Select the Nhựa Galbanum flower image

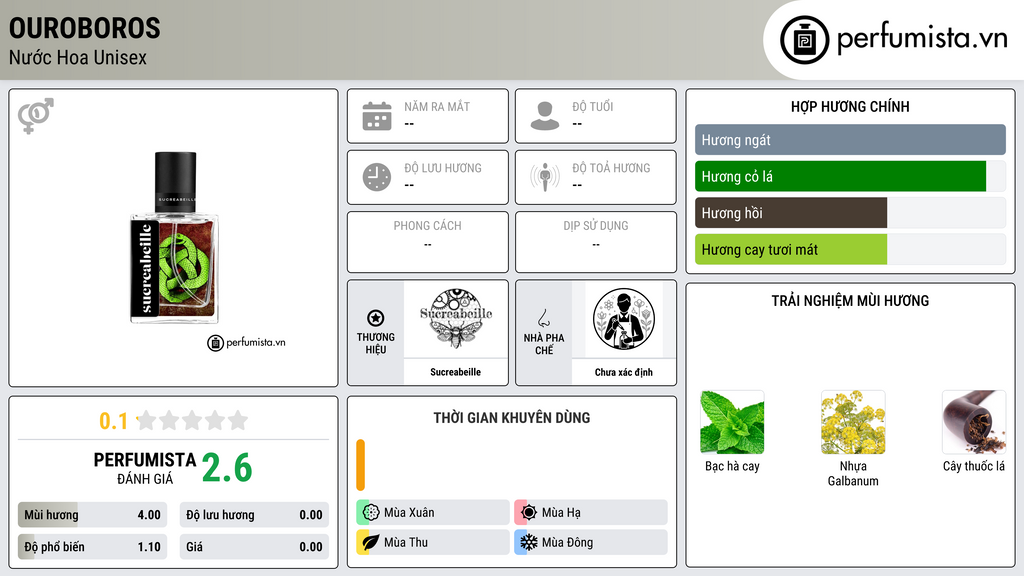coord(853,422)
